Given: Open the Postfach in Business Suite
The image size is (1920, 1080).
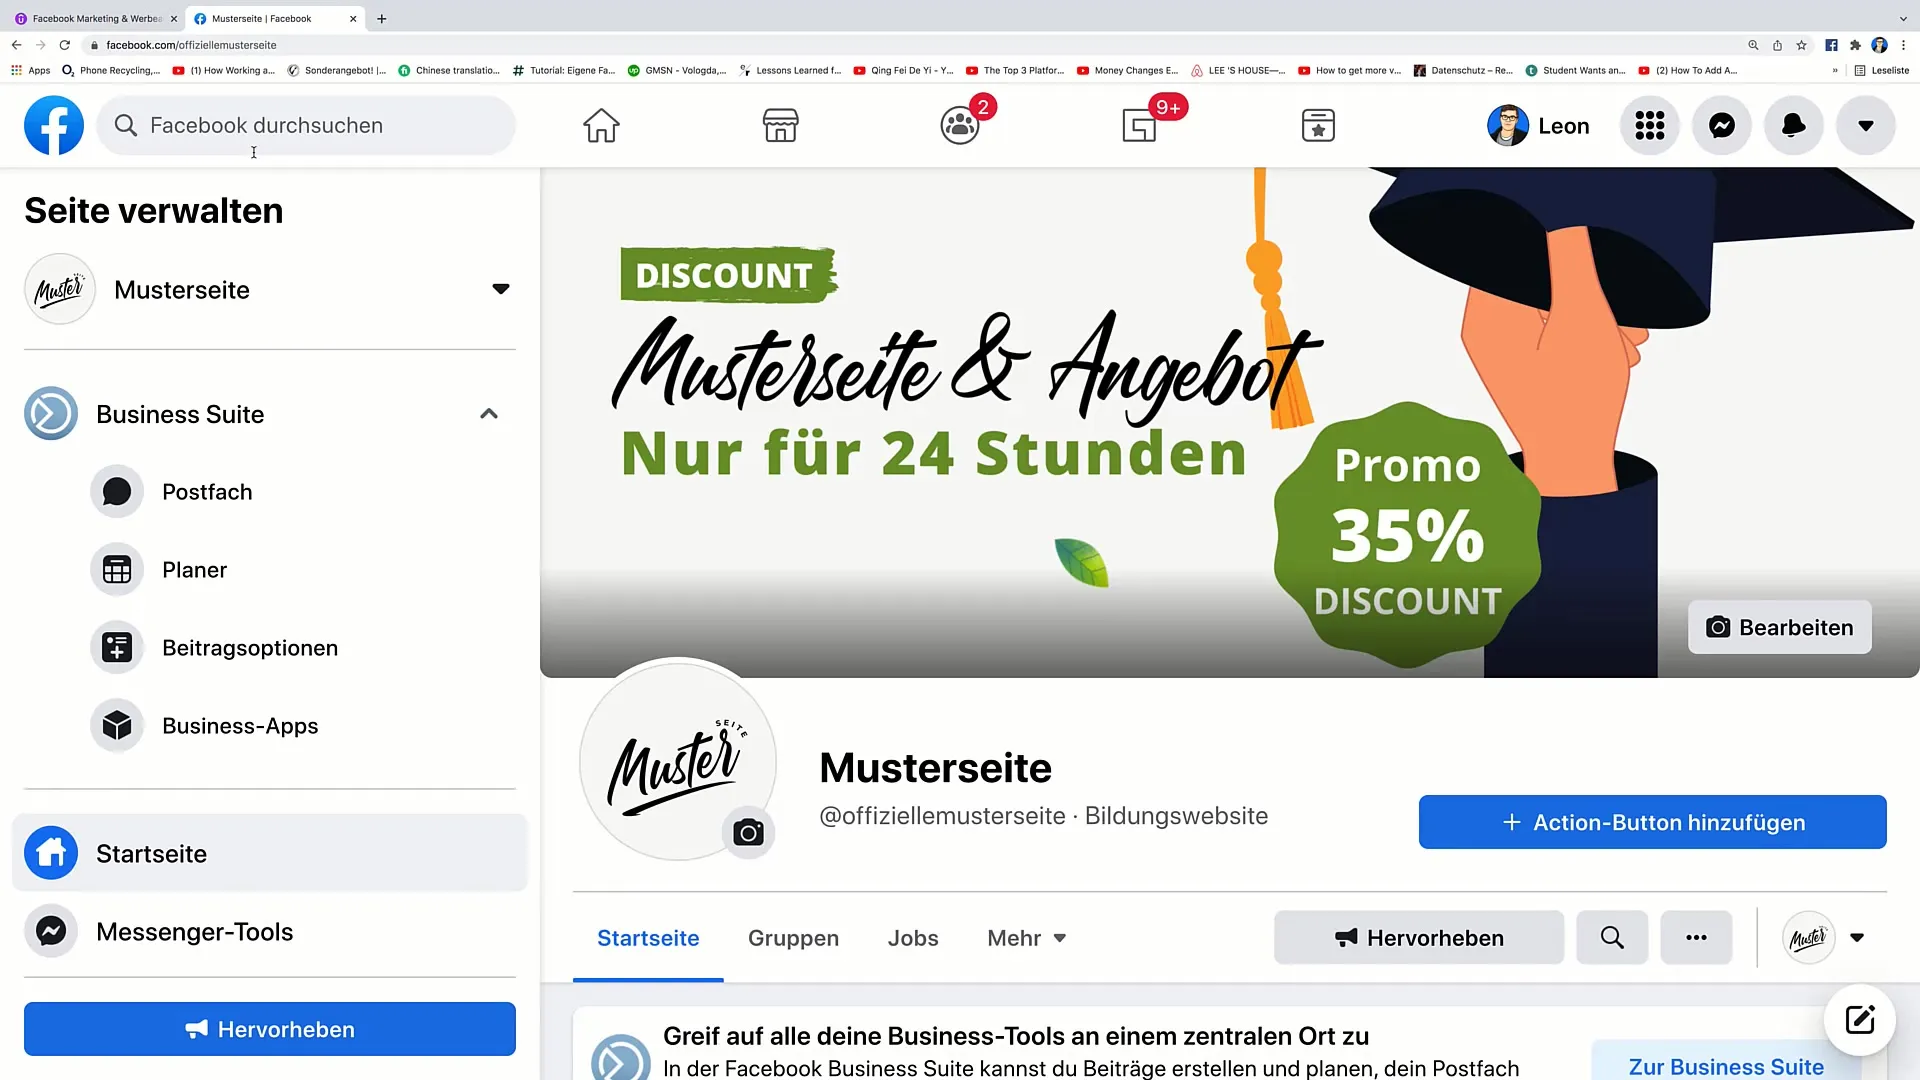Looking at the screenshot, I should [x=207, y=491].
